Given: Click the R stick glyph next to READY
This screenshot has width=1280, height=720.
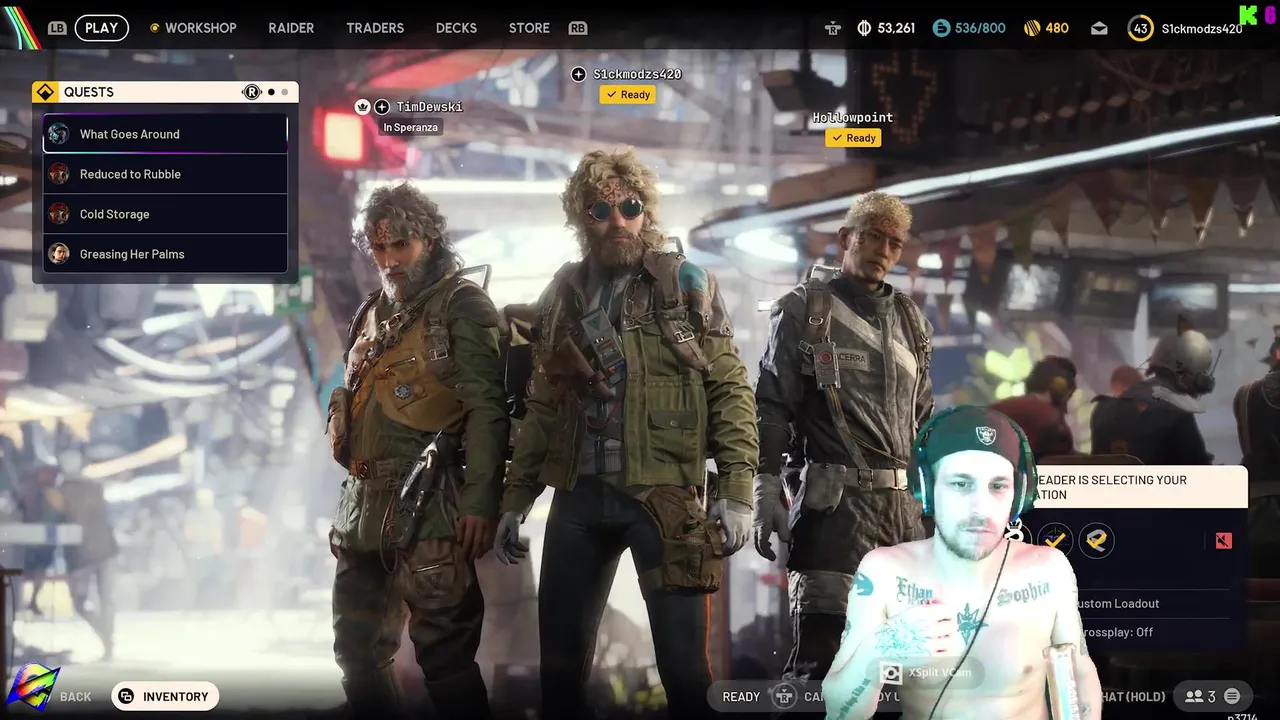Looking at the screenshot, I should click(x=786, y=697).
